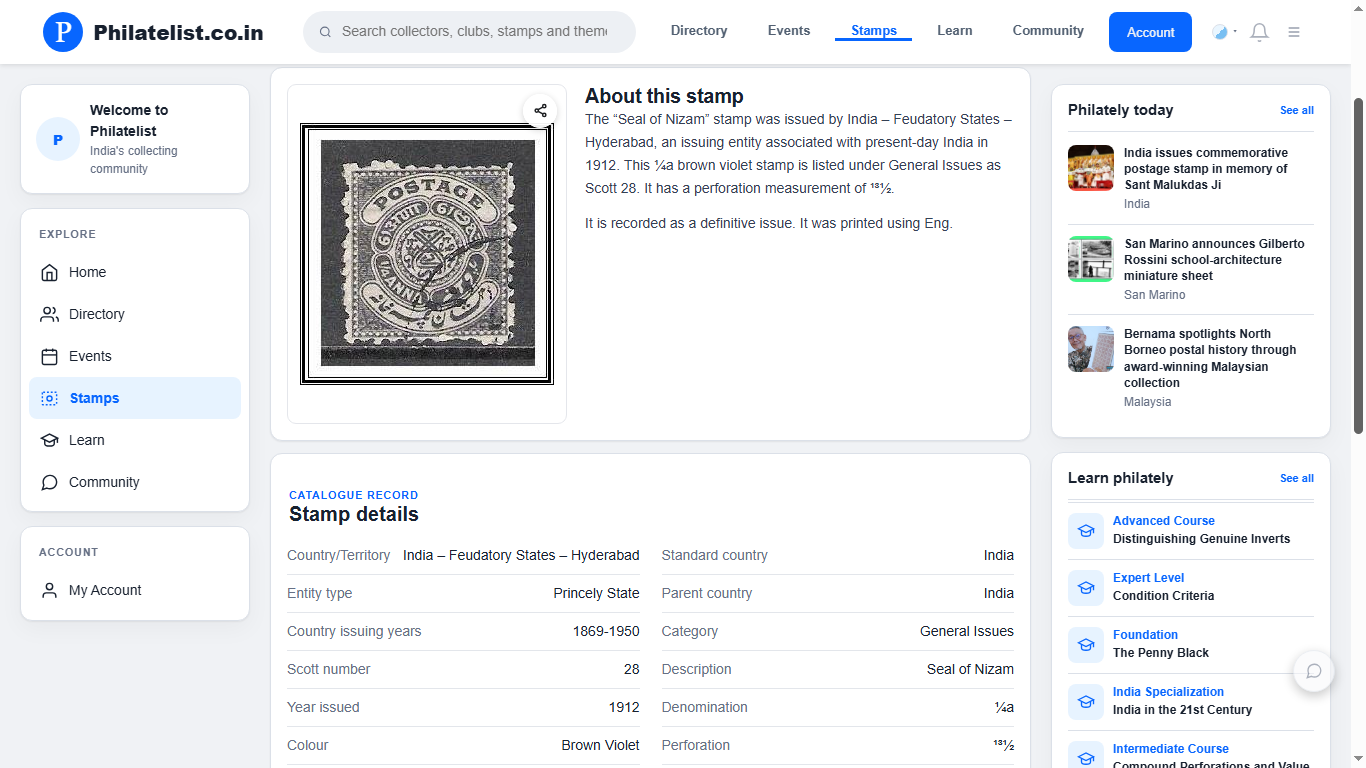
Task: Click the India Specialization cap icon
Action: click(1086, 701)
